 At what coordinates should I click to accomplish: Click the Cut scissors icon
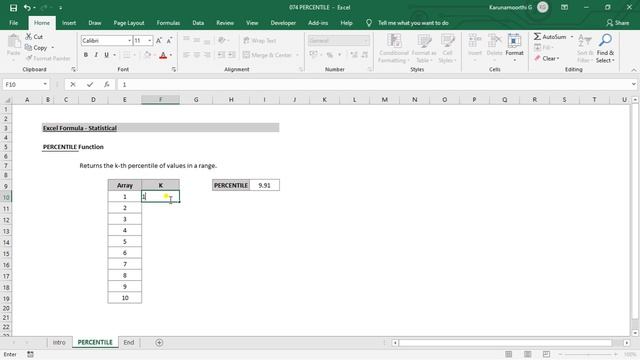point(29,36)
